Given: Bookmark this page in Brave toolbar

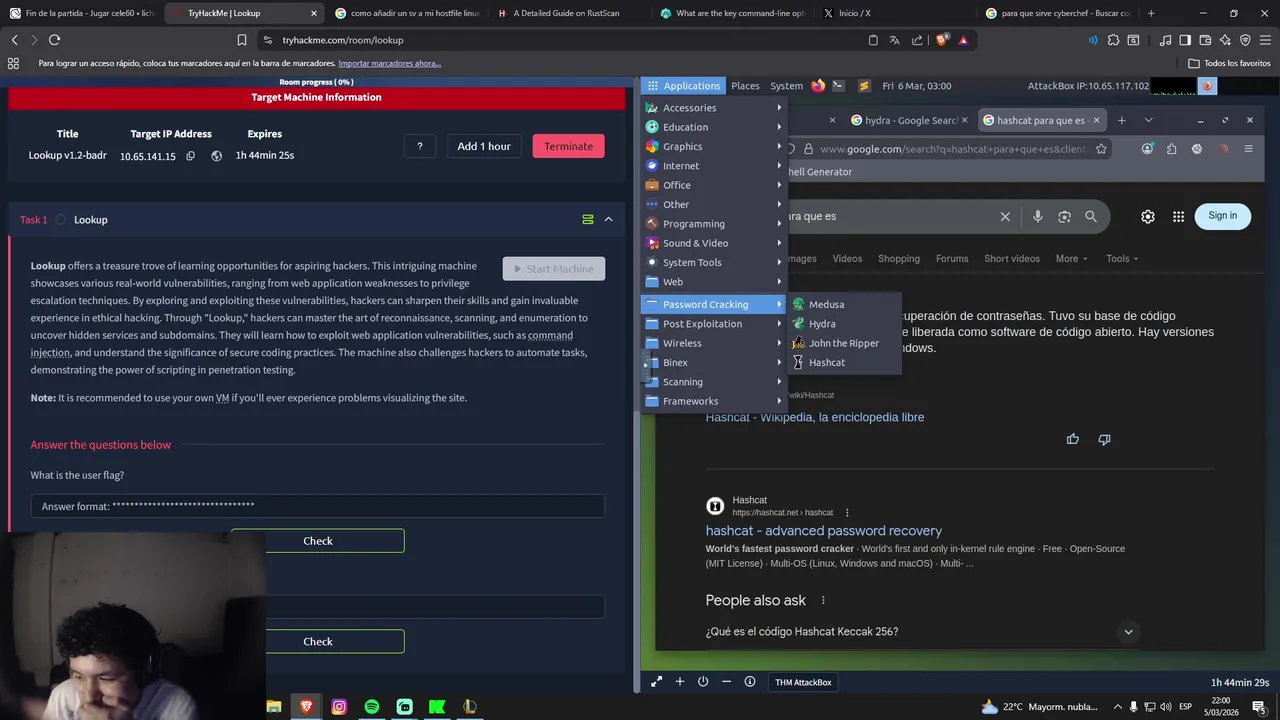Looking at the screenshot, I should coord(242,40).
